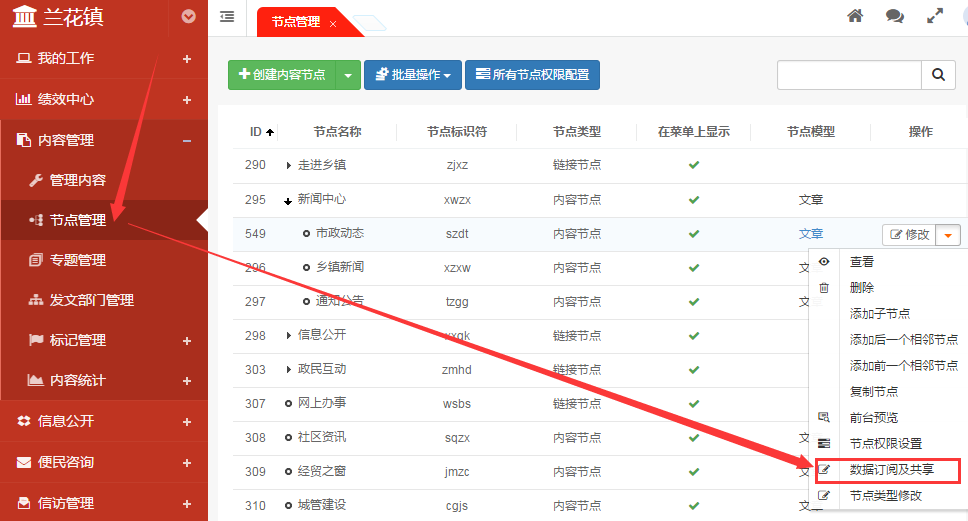This screenshot has width=968, height=521.
Task: Click the 创建内容节点 button
Action: coord(282,75)
